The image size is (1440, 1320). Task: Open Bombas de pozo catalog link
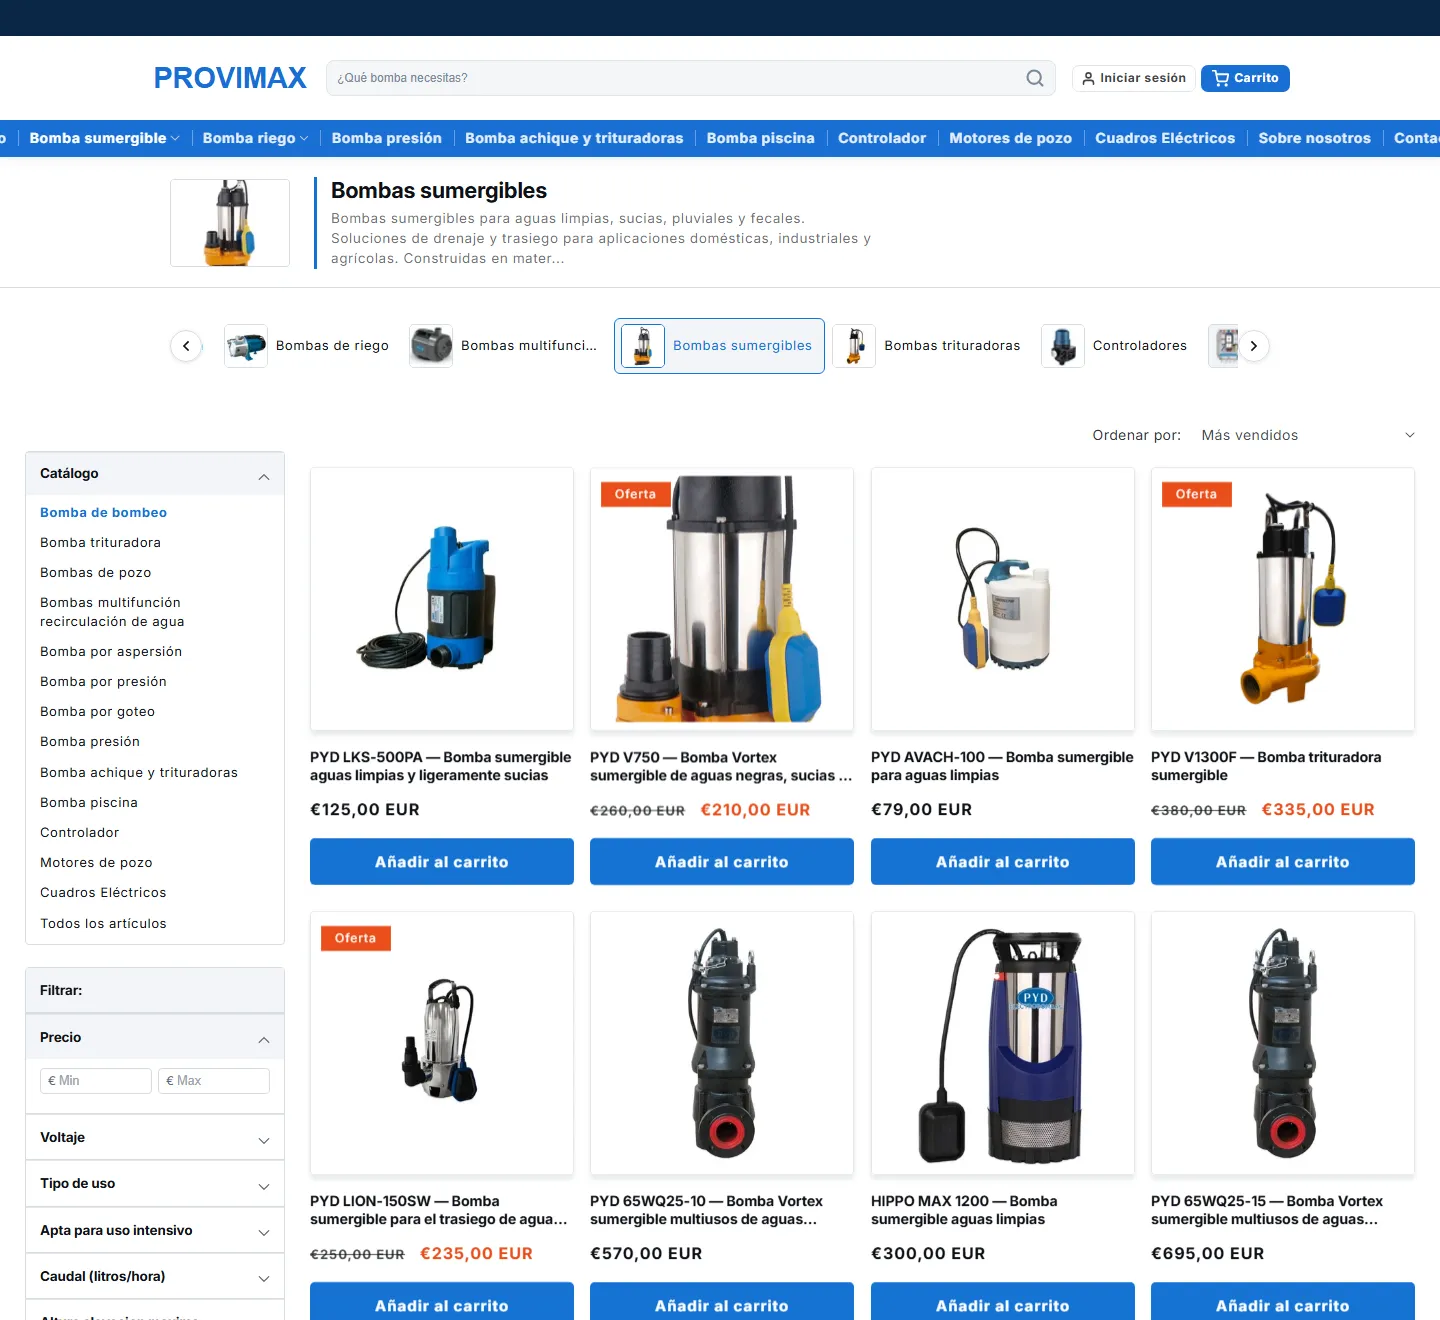(96, 573)
